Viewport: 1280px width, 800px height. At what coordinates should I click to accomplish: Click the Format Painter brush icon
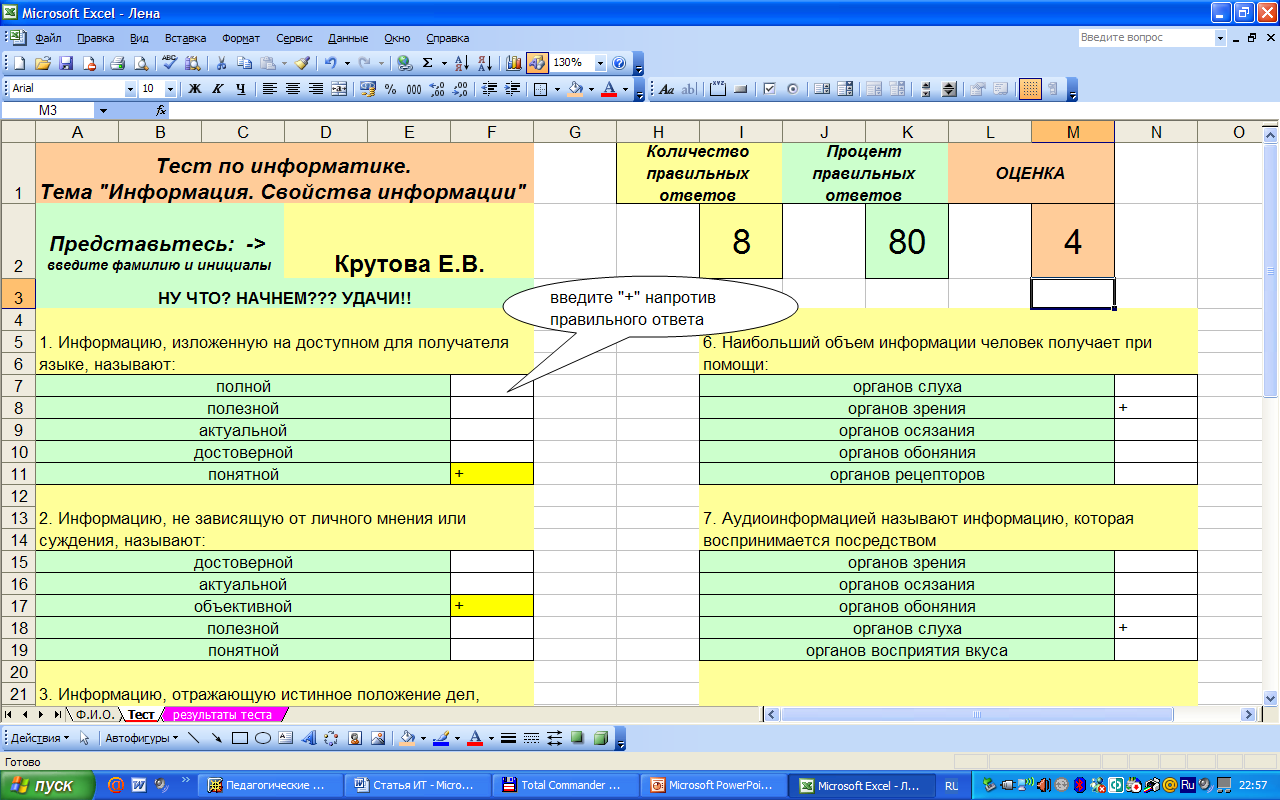[x=302, y=63]
